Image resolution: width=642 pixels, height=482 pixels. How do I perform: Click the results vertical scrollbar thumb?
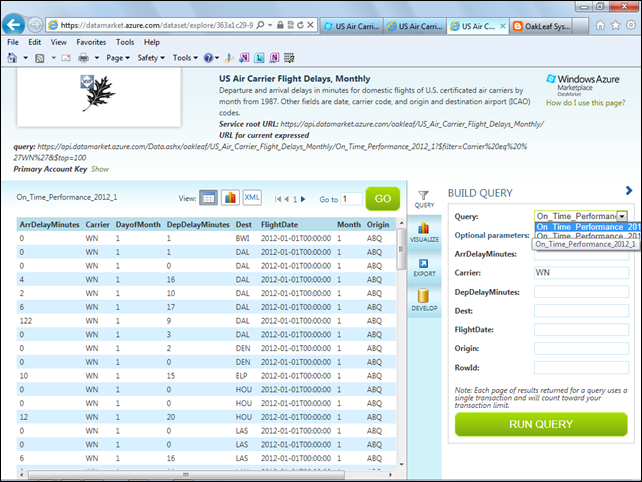pyautogui.click(x=401, y=250)
